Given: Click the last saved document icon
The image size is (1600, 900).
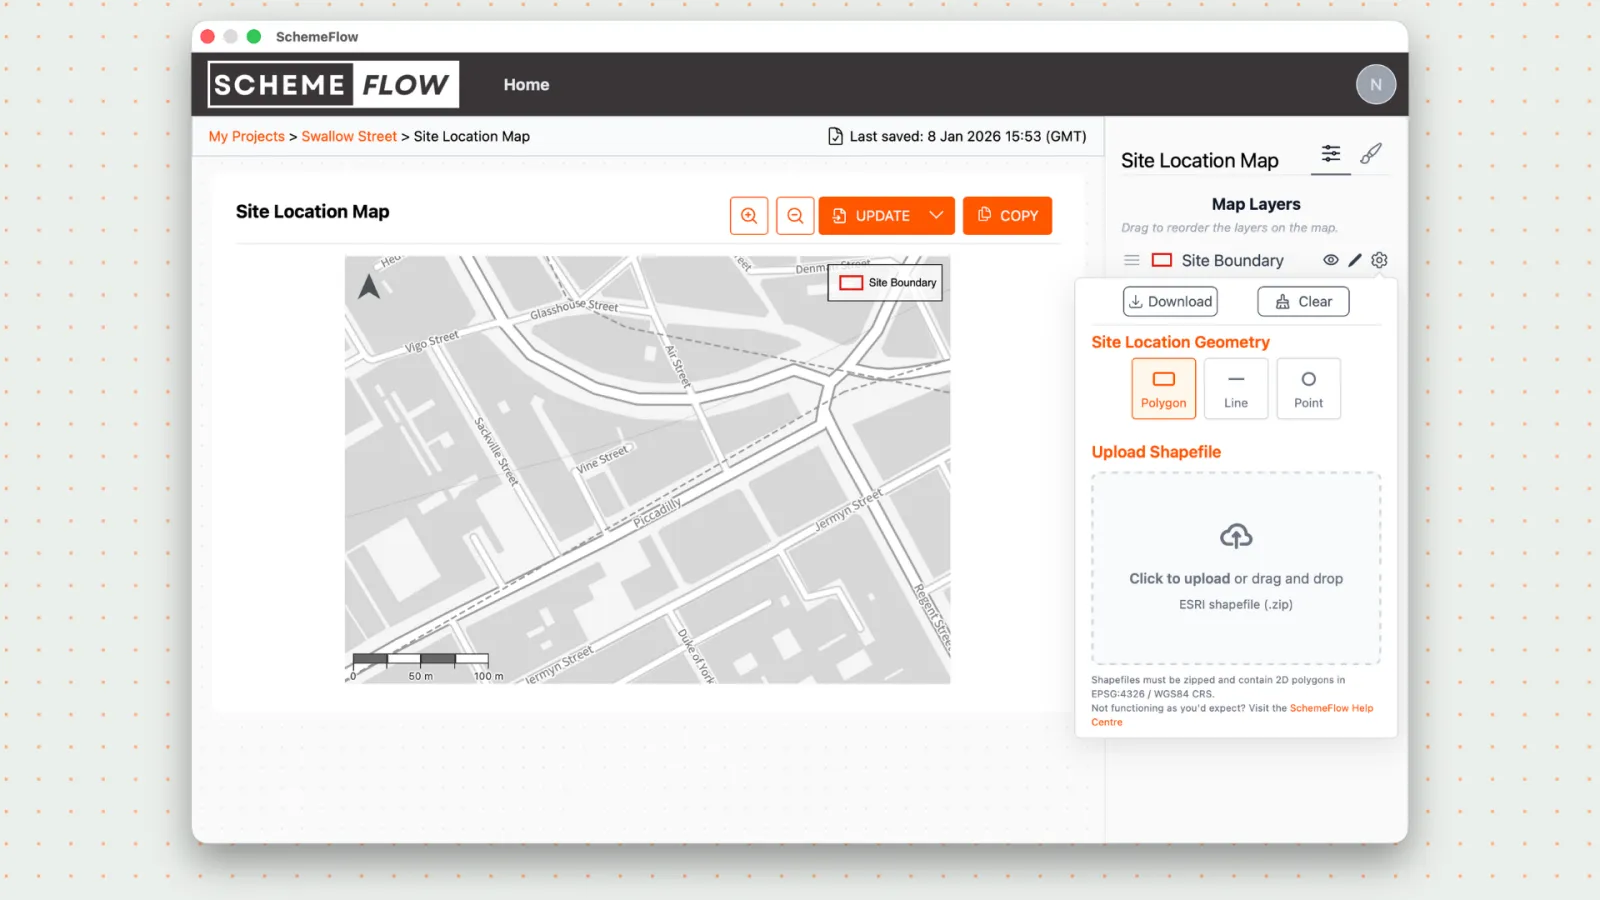Looking at the screenshot, I should tap(835, 136).
